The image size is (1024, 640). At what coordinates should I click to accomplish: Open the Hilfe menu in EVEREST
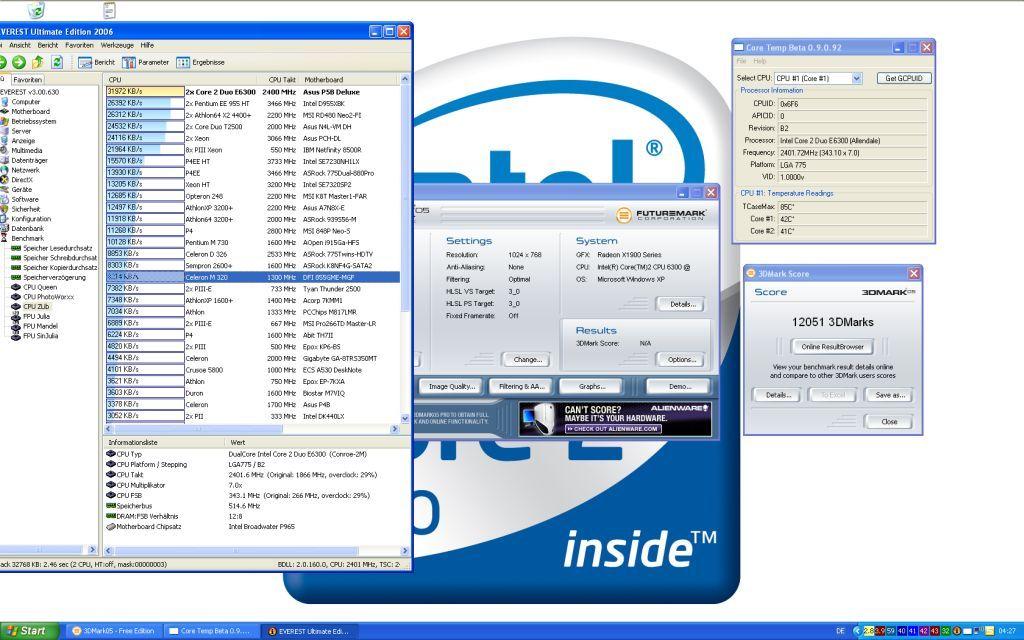(147, 45)
